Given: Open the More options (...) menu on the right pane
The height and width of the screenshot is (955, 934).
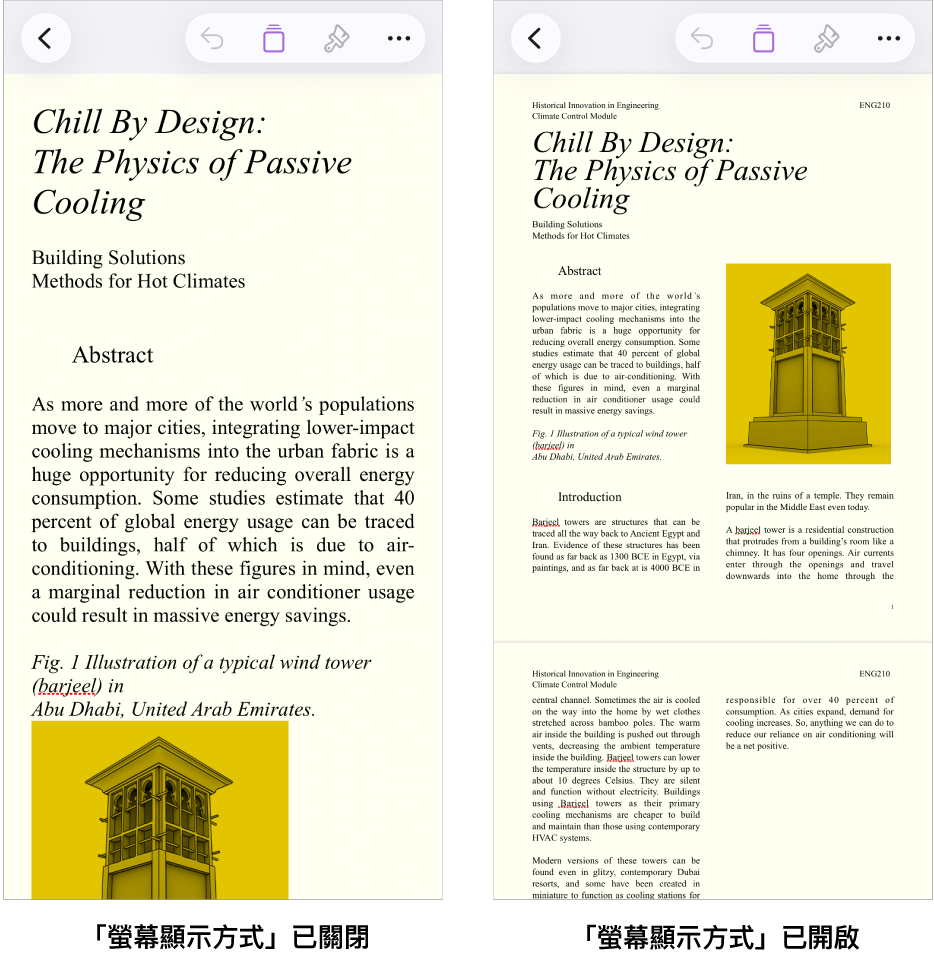Looking at the screenshot, I should pyautogui.click(x=888, y=38).
